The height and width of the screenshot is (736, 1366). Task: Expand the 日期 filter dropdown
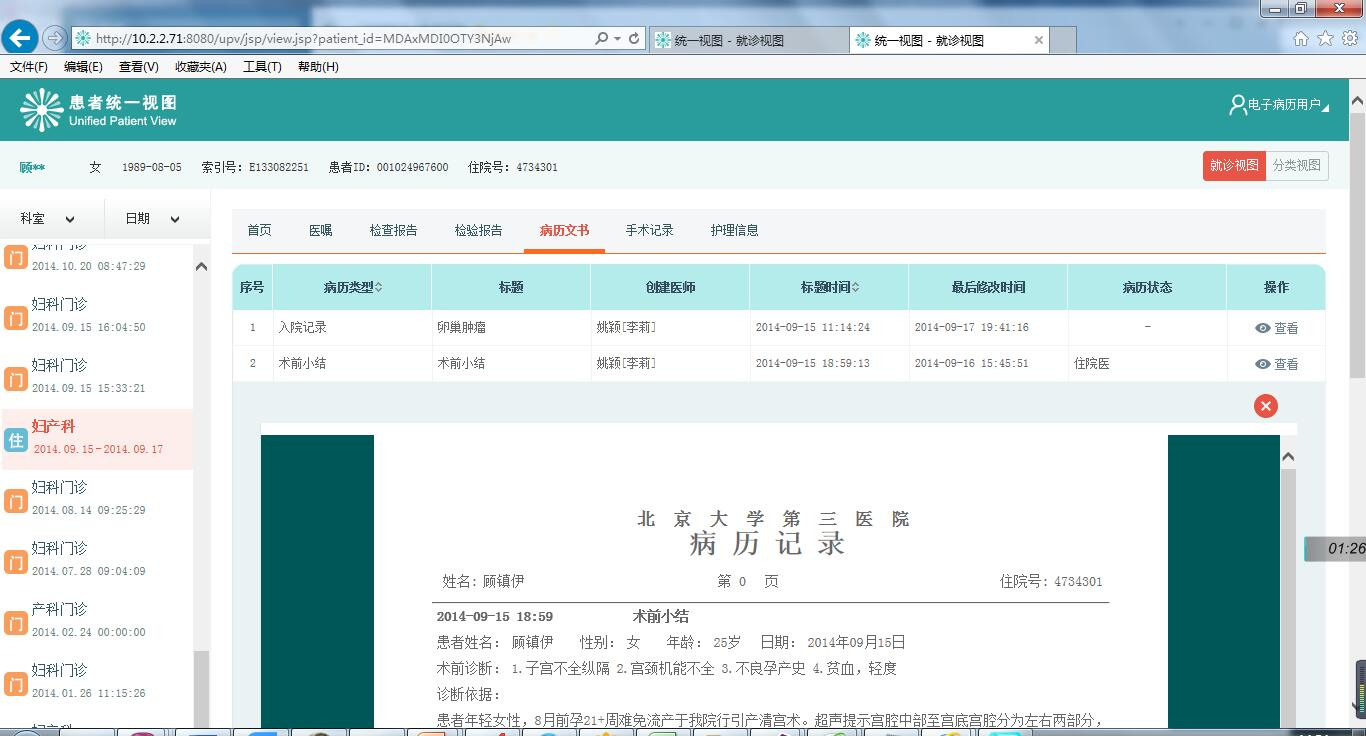click(x=152, y=219)
